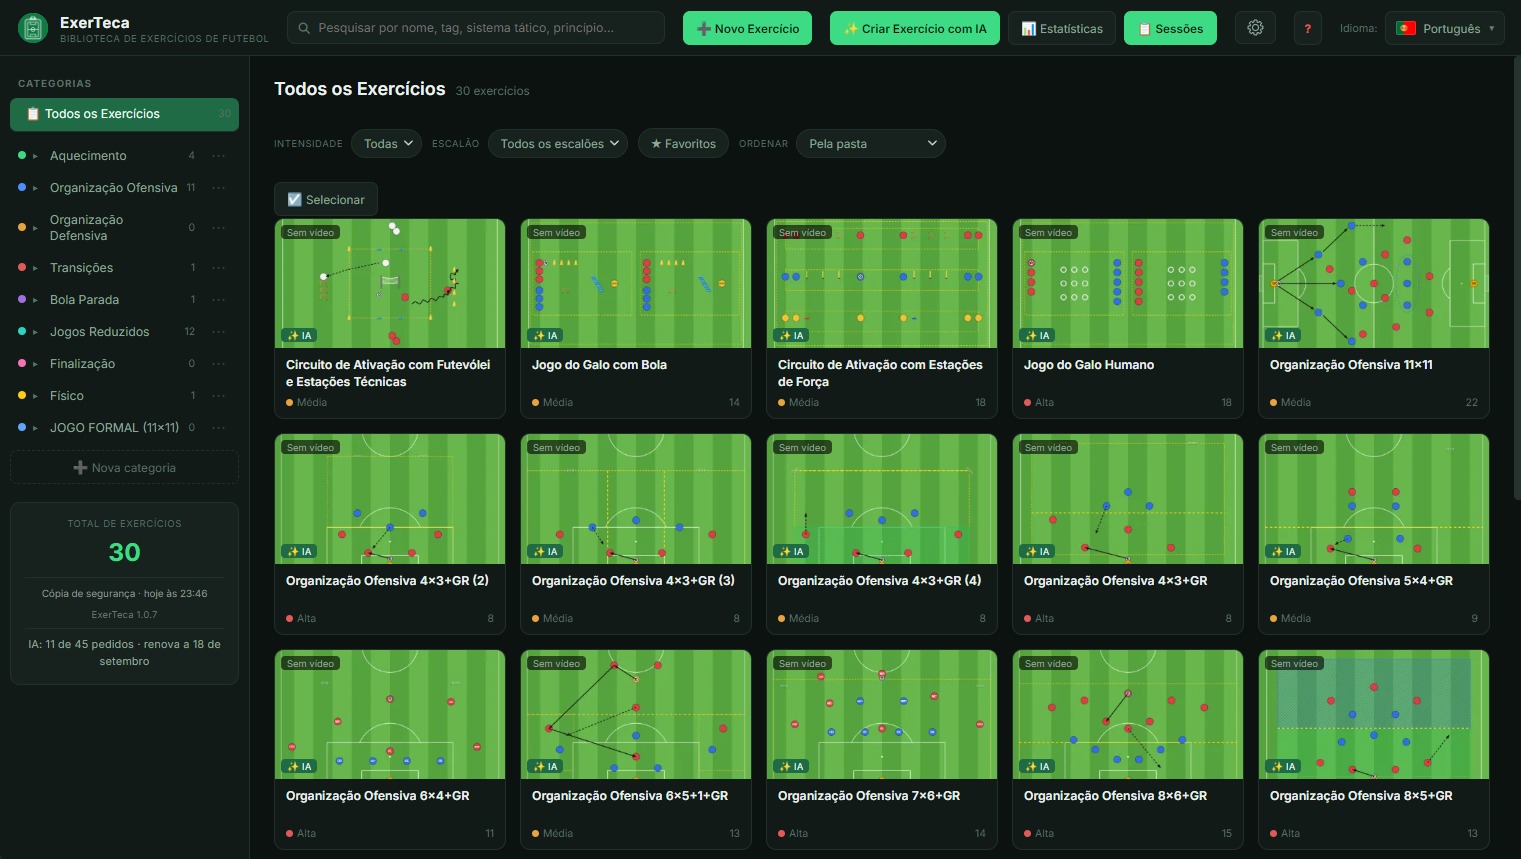Click the Sem vídeo label on Organização Ofensiva 6×5+1+GR
This screenshot has width=1521, height=859.
(556, 664)
